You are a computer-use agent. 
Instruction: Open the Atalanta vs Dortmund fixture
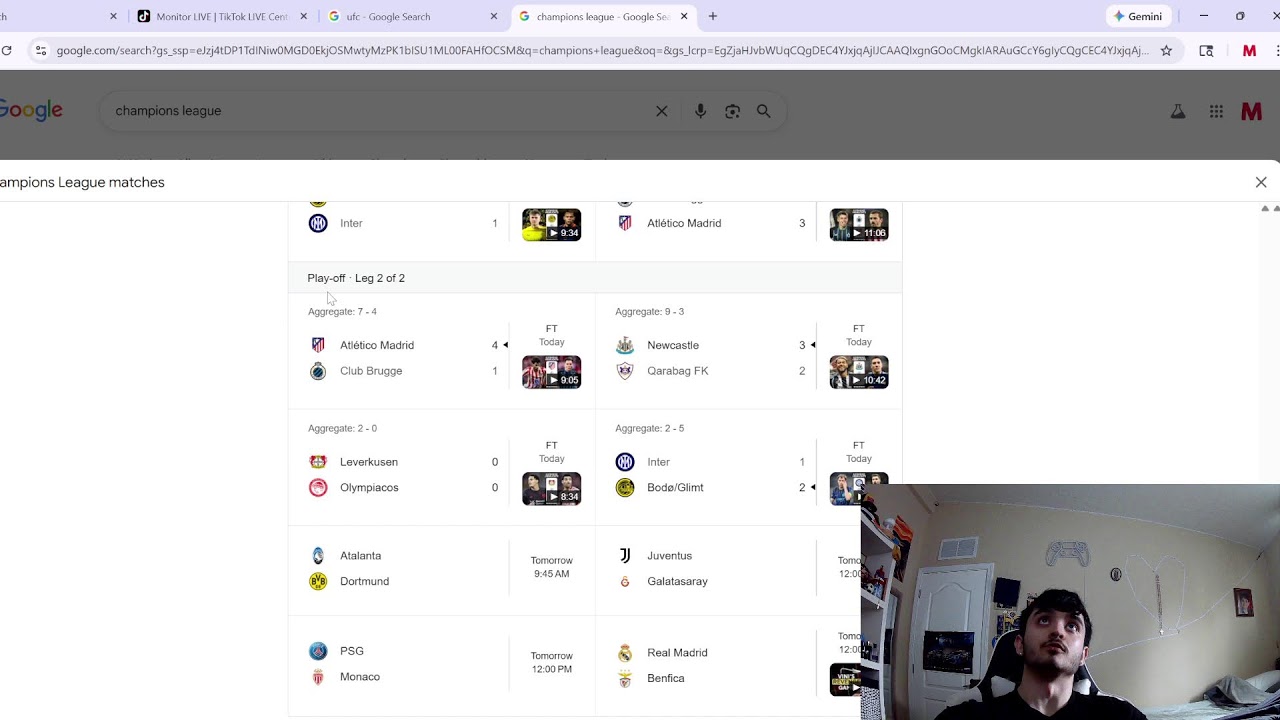coord(441,568)
